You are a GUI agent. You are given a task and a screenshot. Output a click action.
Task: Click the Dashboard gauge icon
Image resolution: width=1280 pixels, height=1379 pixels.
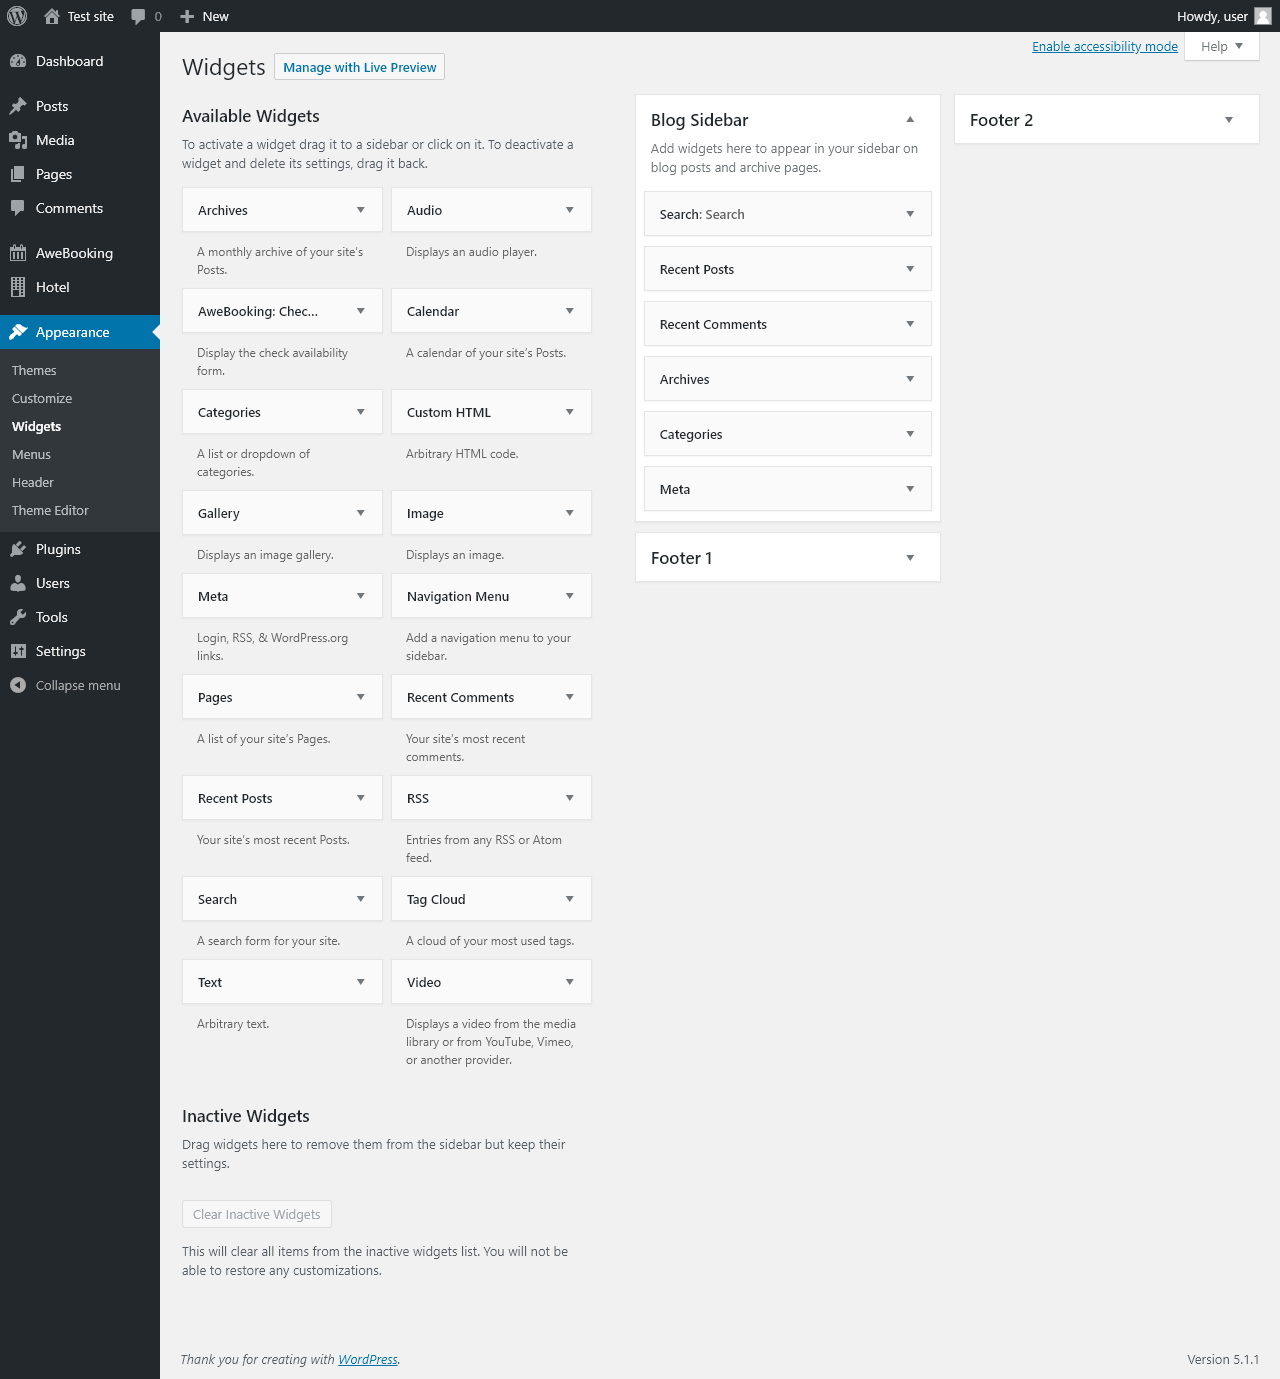click(18, 61)
